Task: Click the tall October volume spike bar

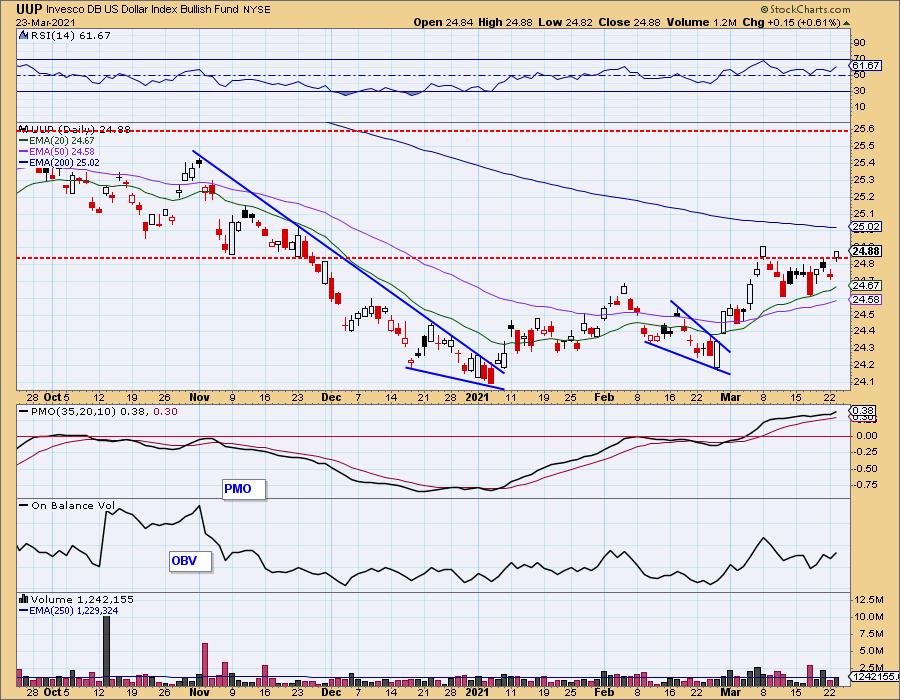Action: coord(106,652)
